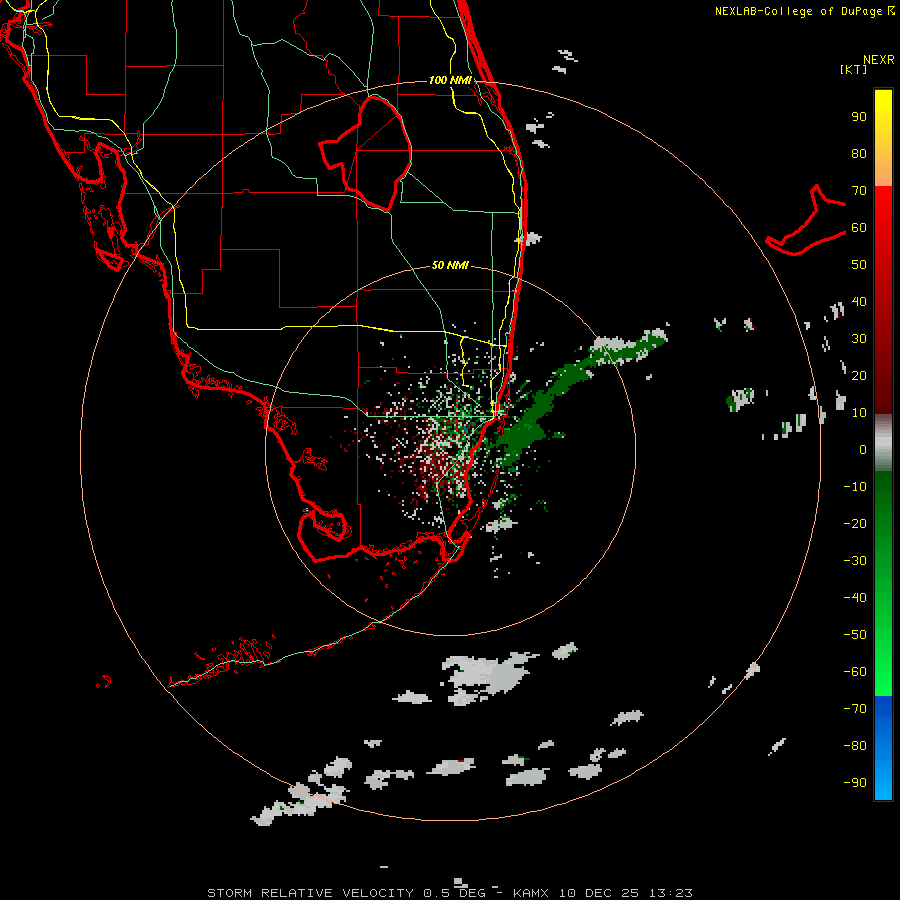Click the KAMX station identifier
This screenshot has width=900, height=900.
[531, 893]
